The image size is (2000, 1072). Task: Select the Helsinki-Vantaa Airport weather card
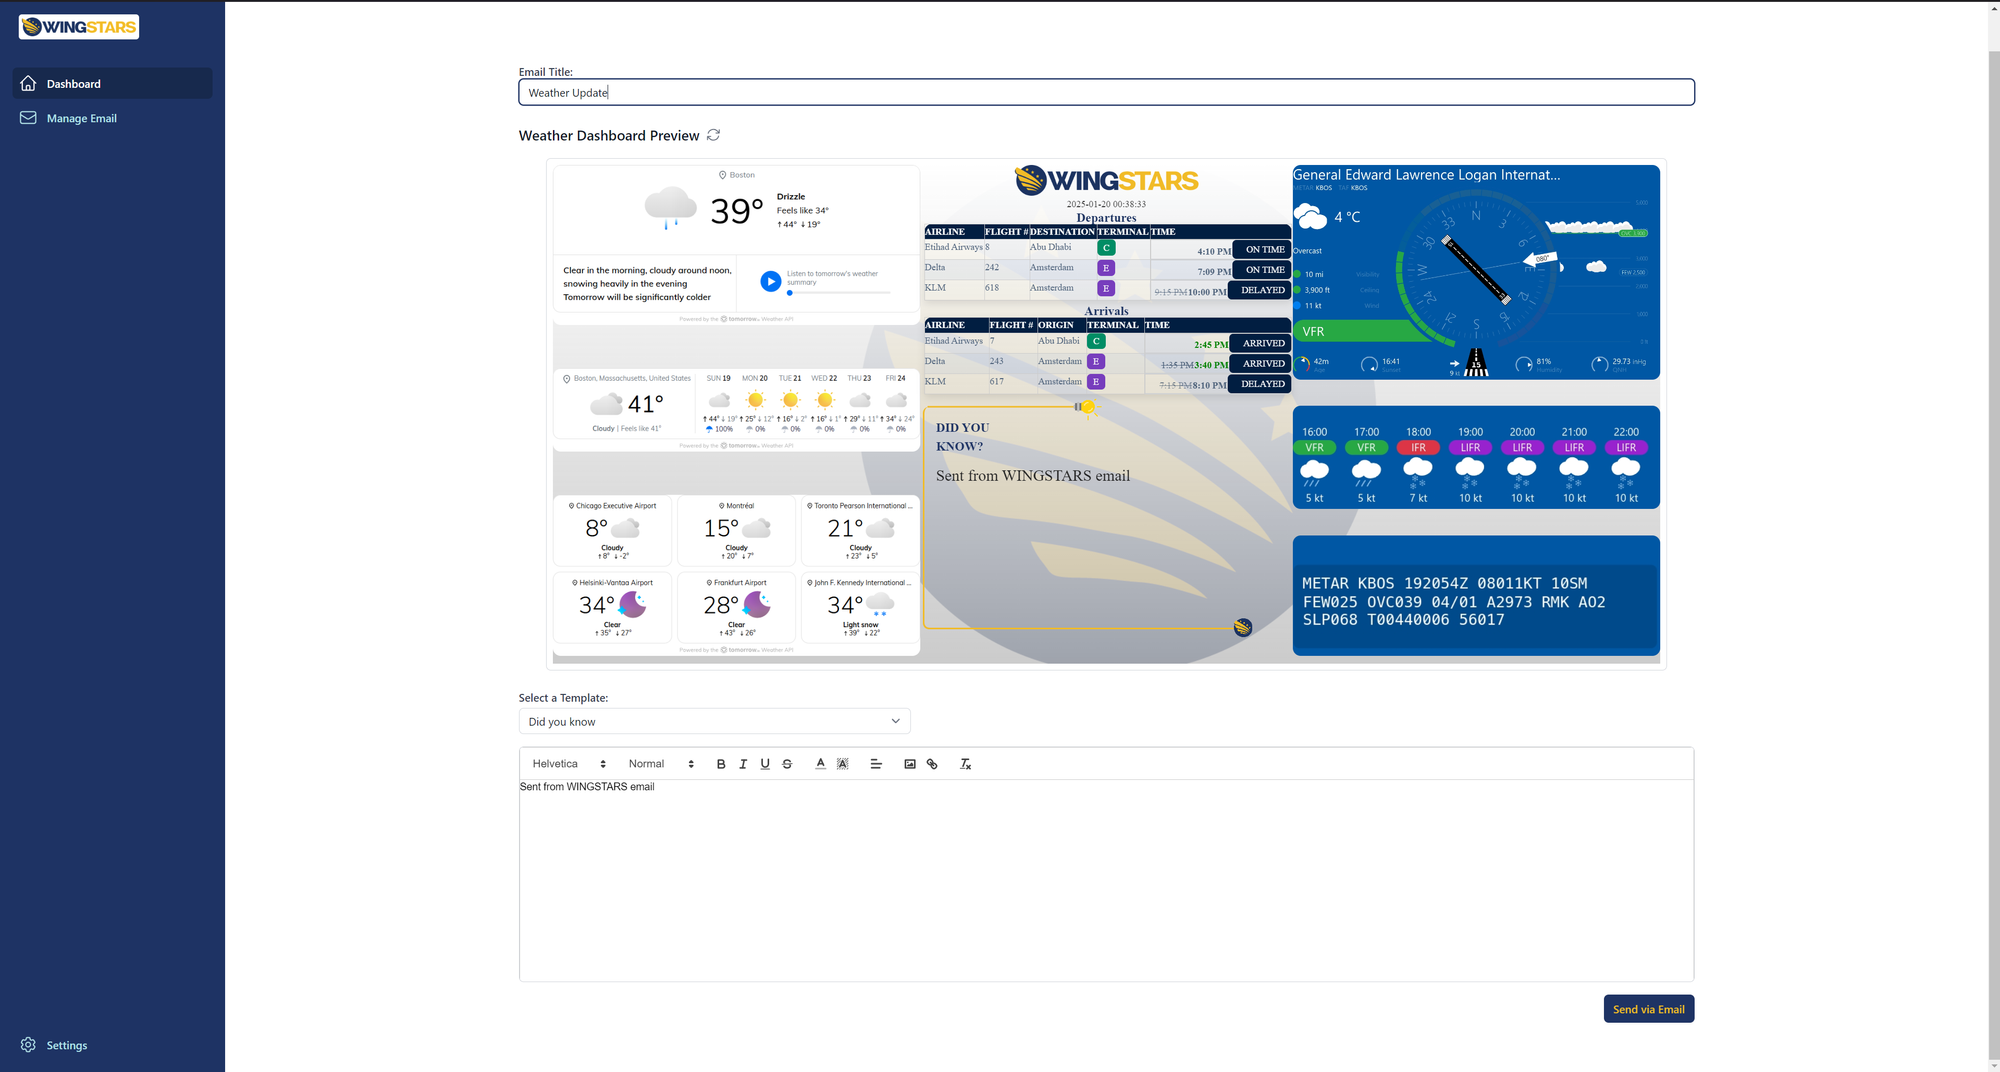[x=612, y=607]
